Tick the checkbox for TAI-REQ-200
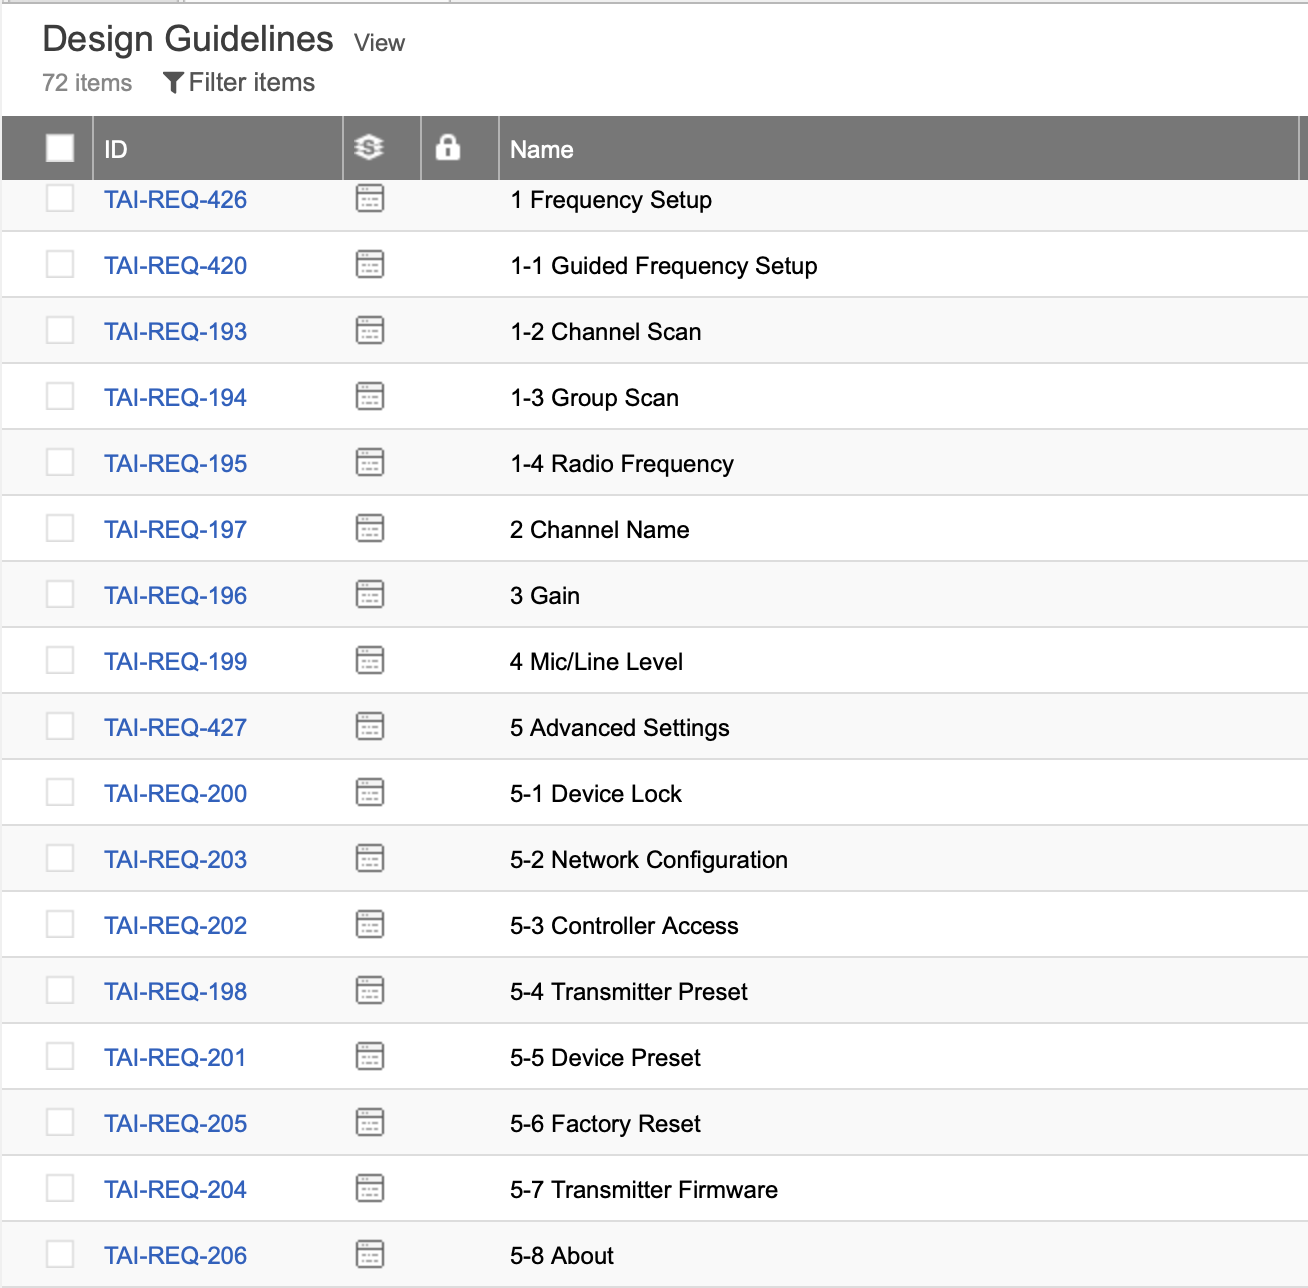Viewport: 1308px width, 1288px height. [x=60, y=792]
